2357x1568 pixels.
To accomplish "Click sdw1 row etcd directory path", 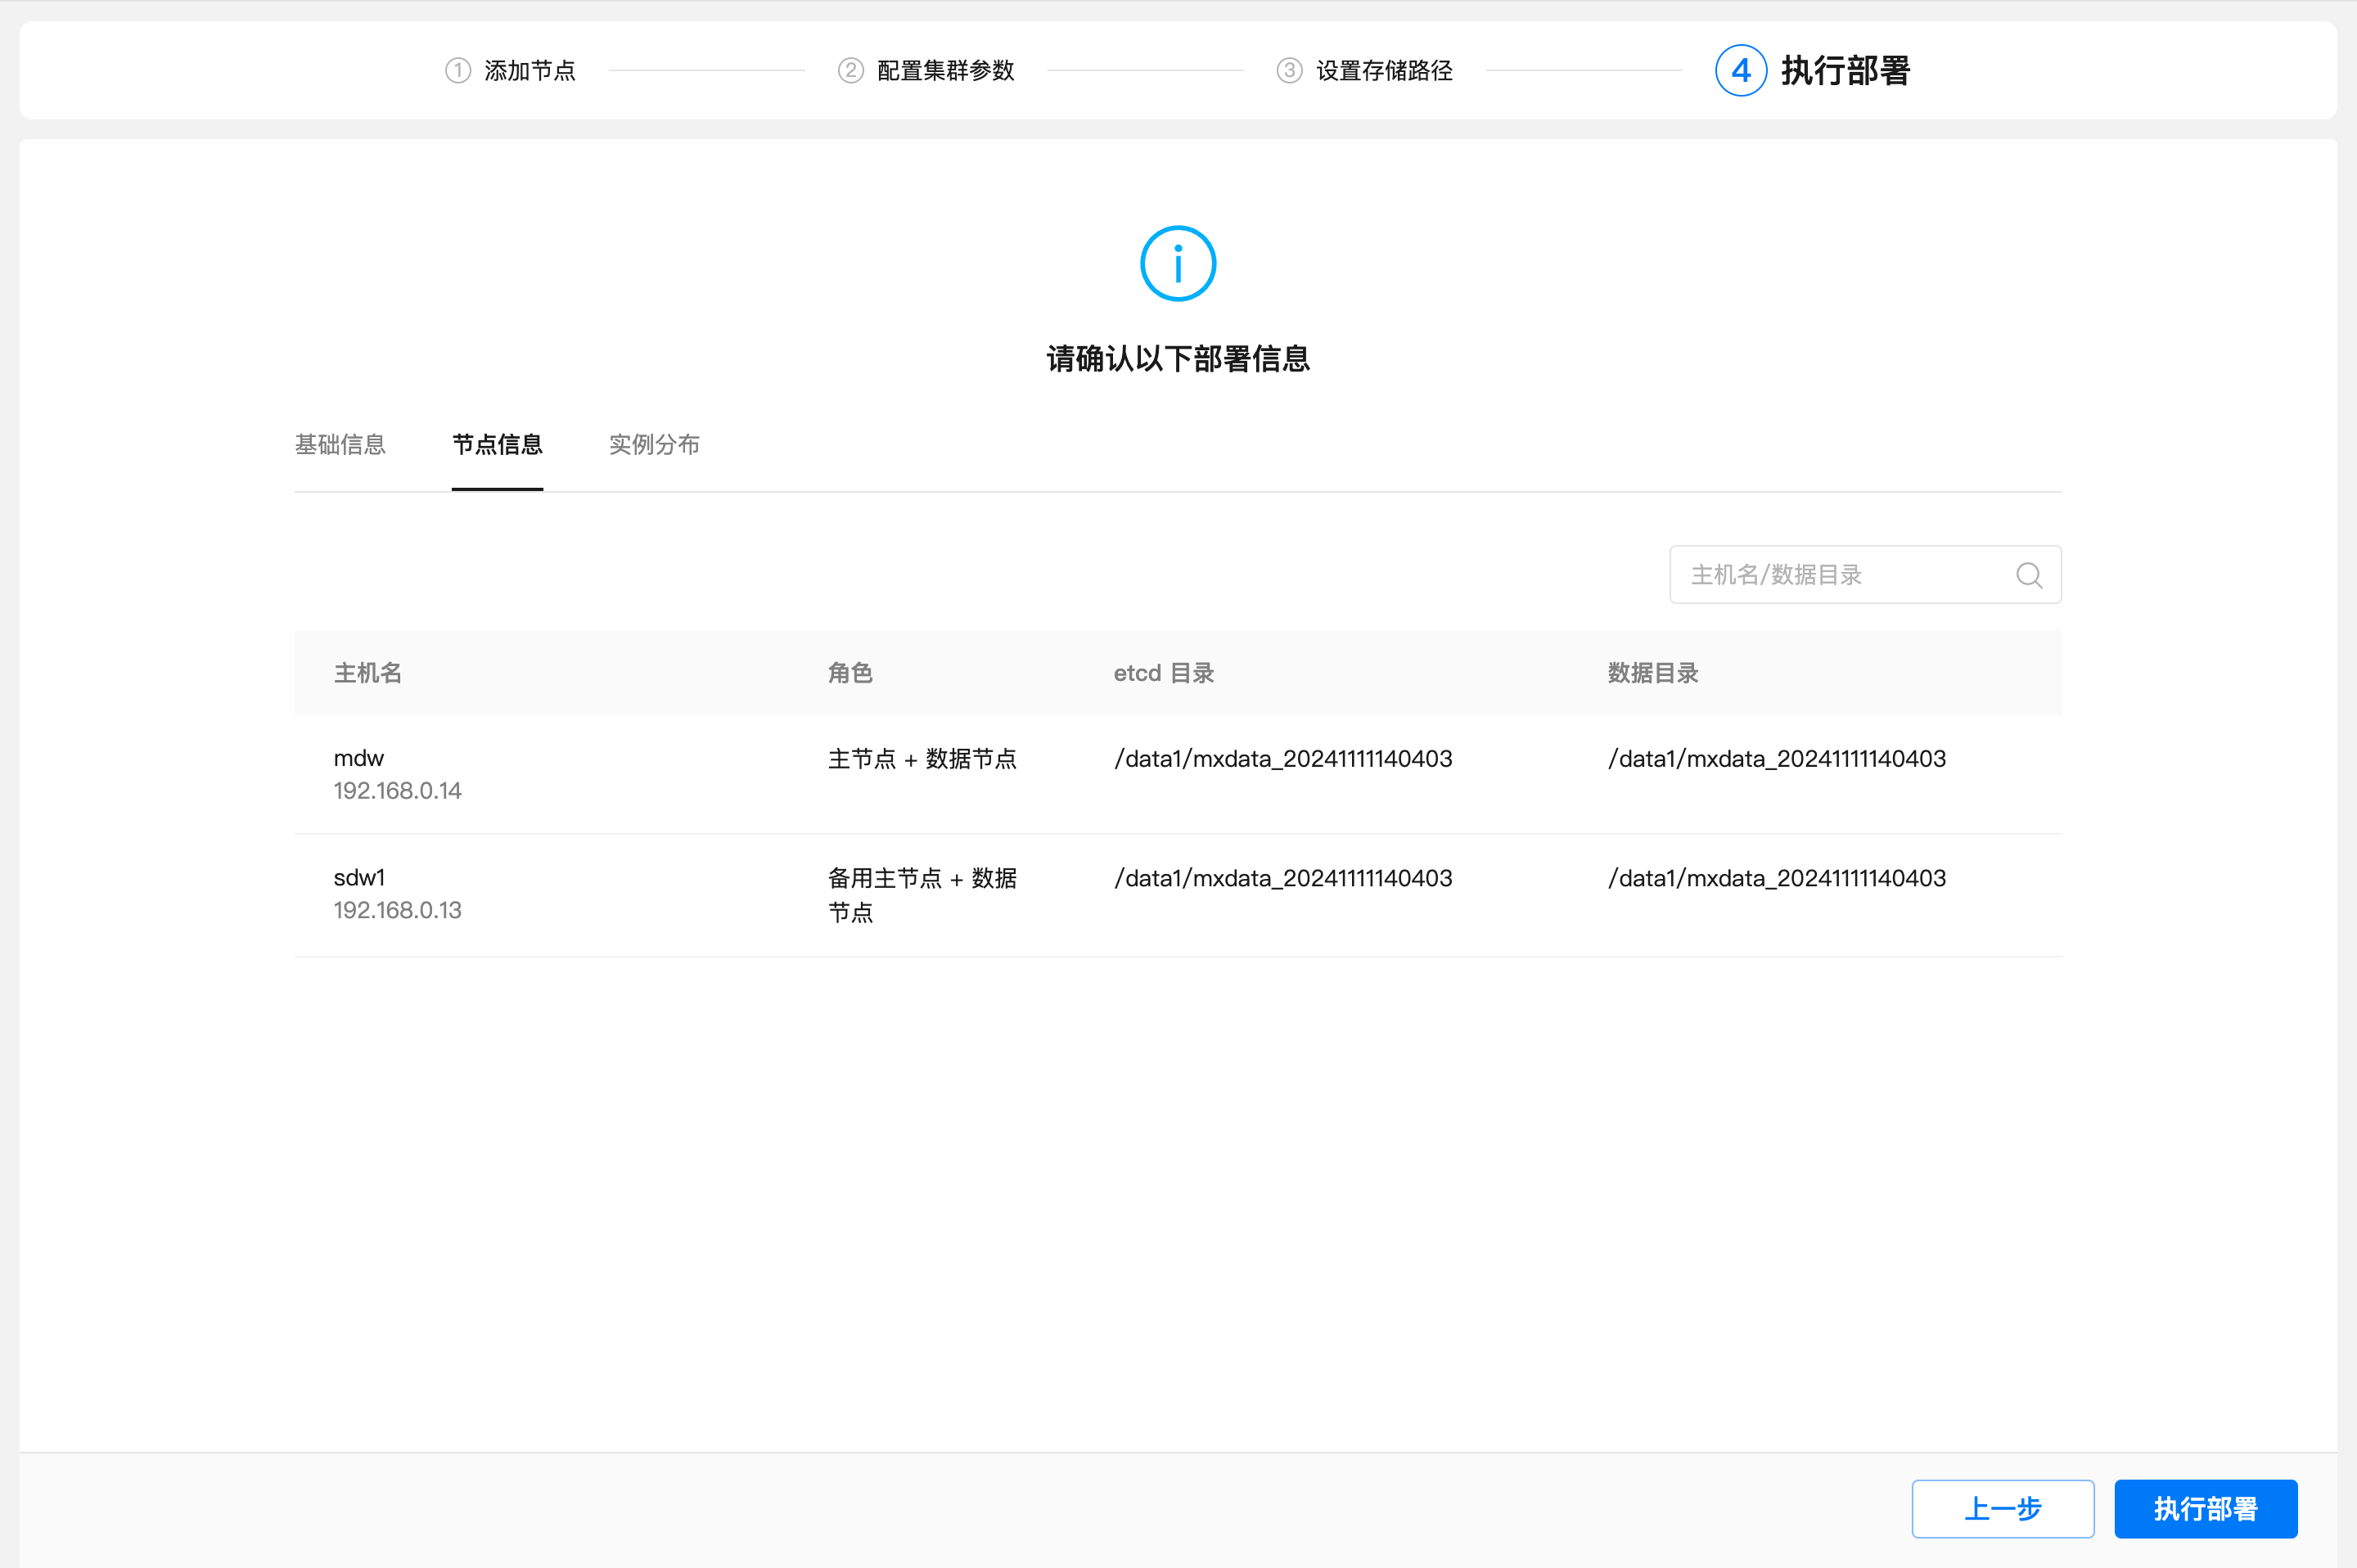I will coord(1283,878).
